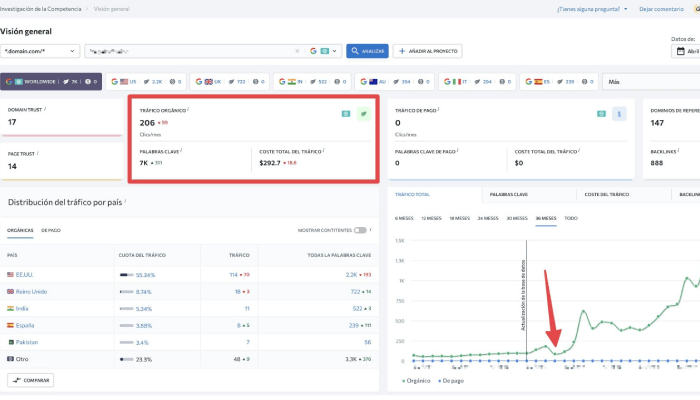
Task: Click the dollar icon in Tráfico de pago card
Action: [x=619, y=114]
